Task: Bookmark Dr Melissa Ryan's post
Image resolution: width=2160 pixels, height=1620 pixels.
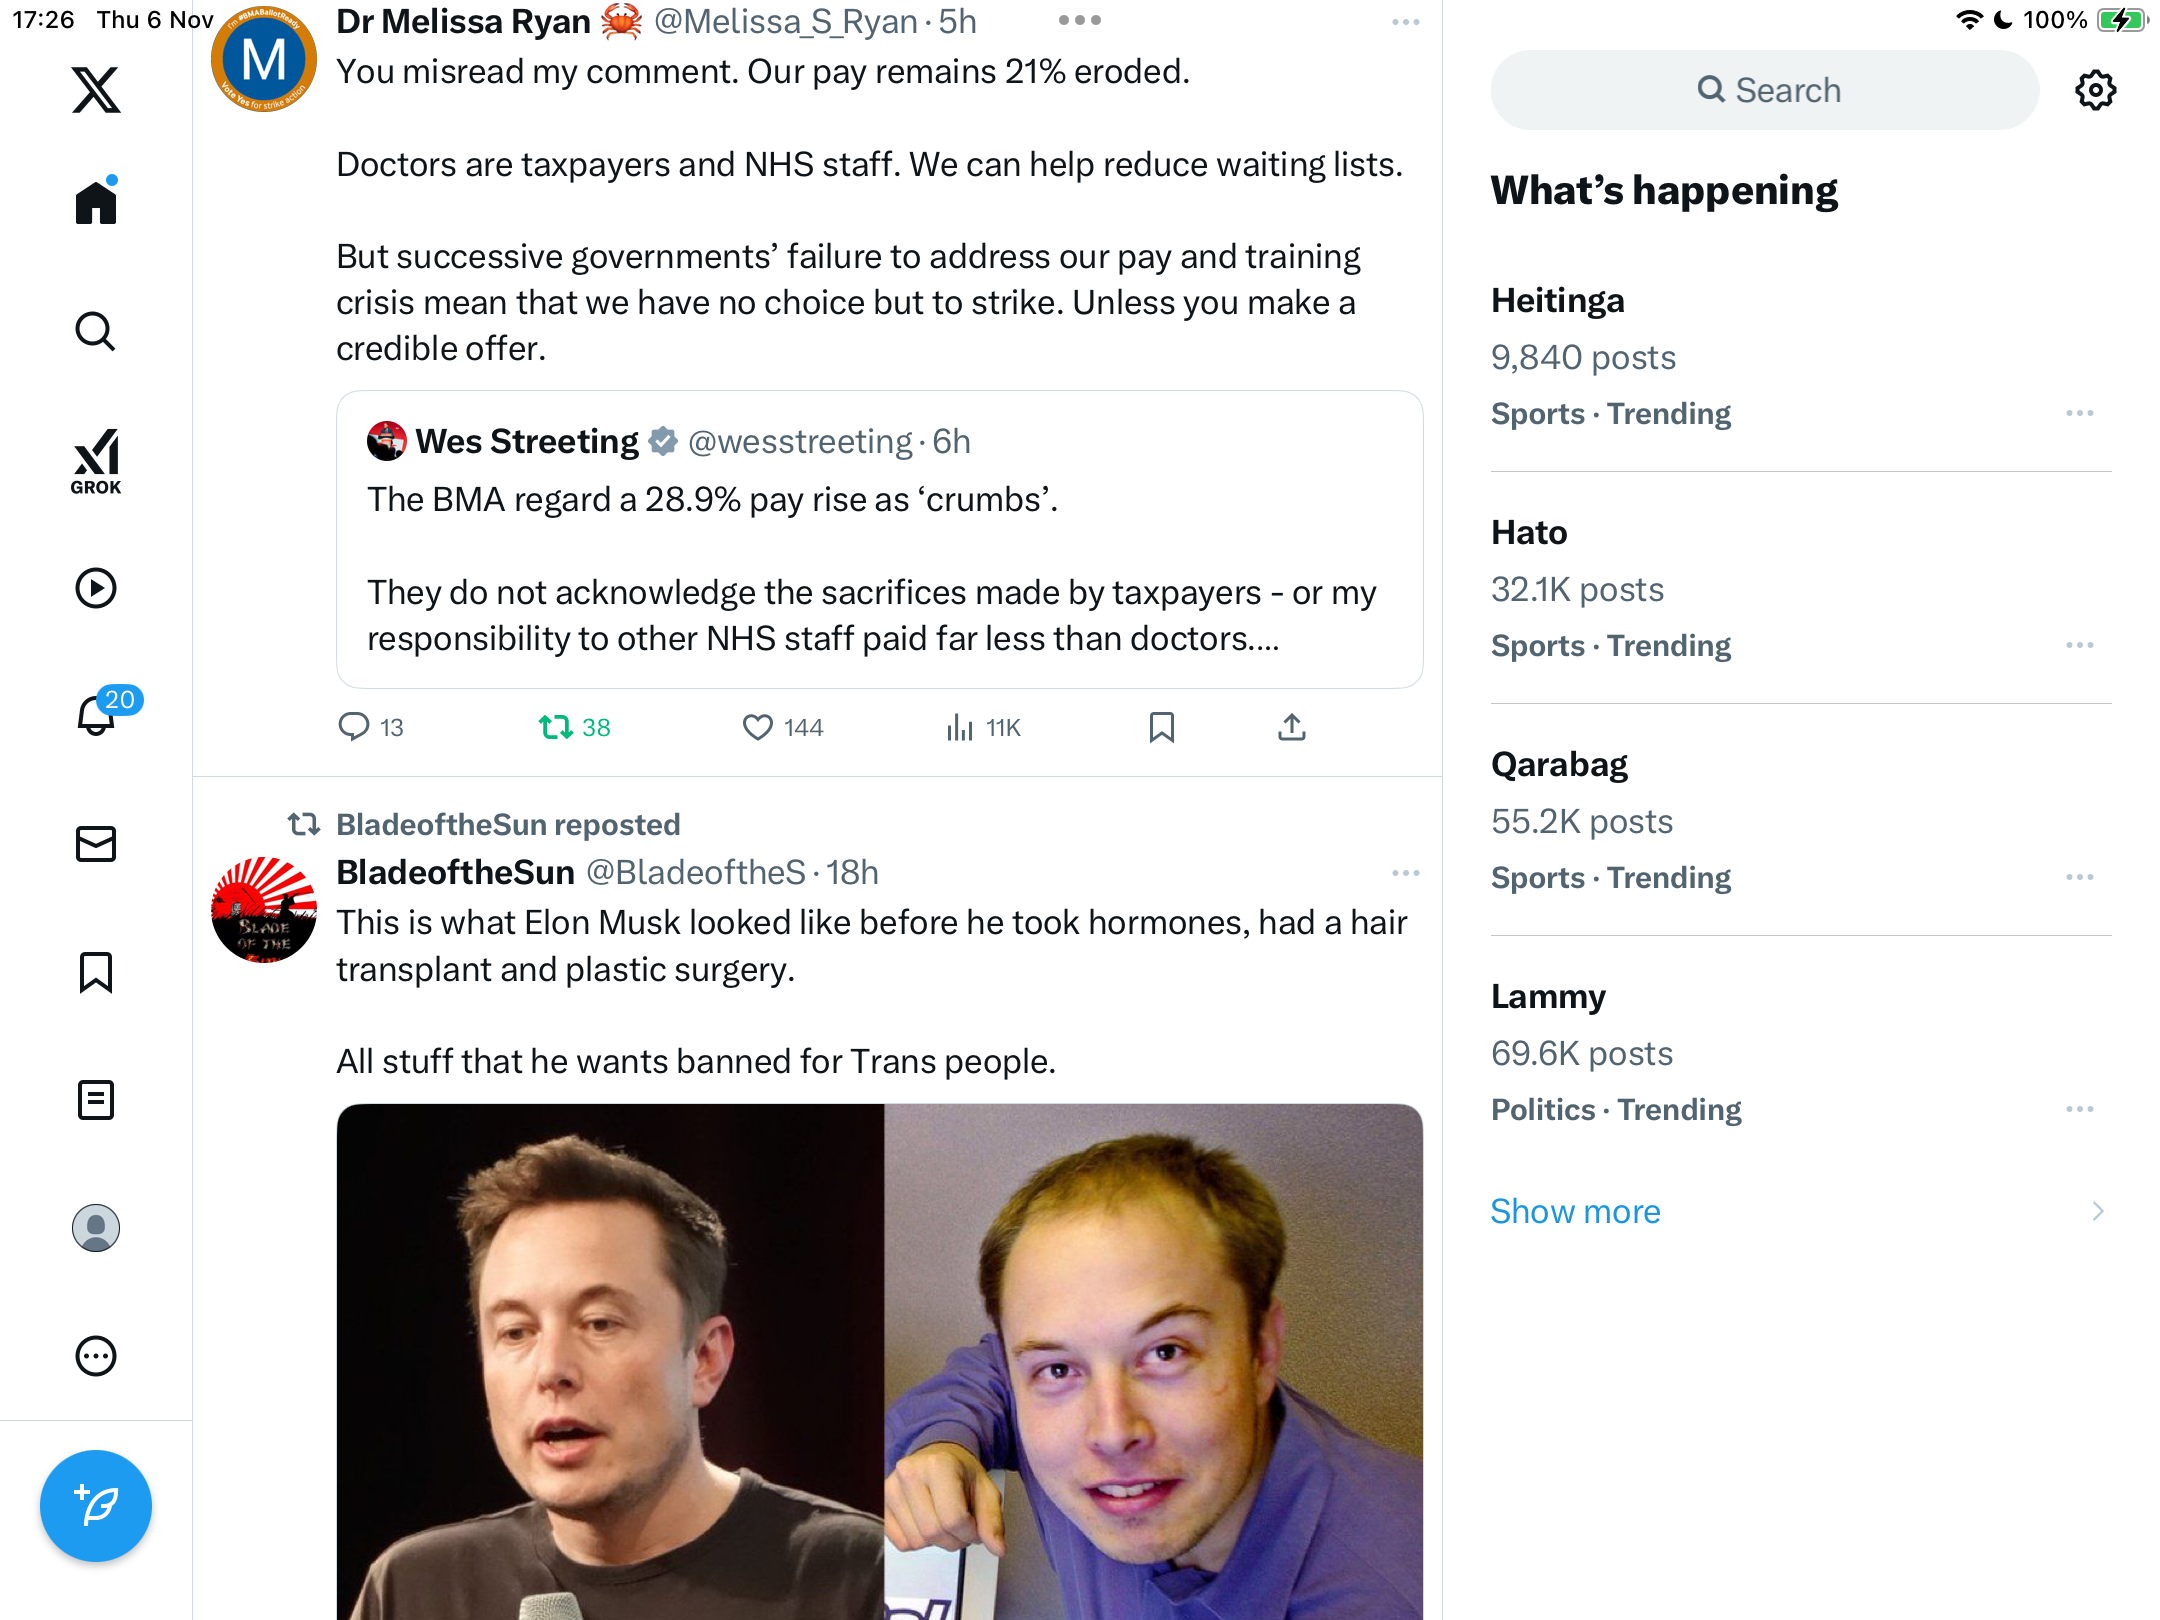Action: pyautogui.click(x=1161, y=727)
